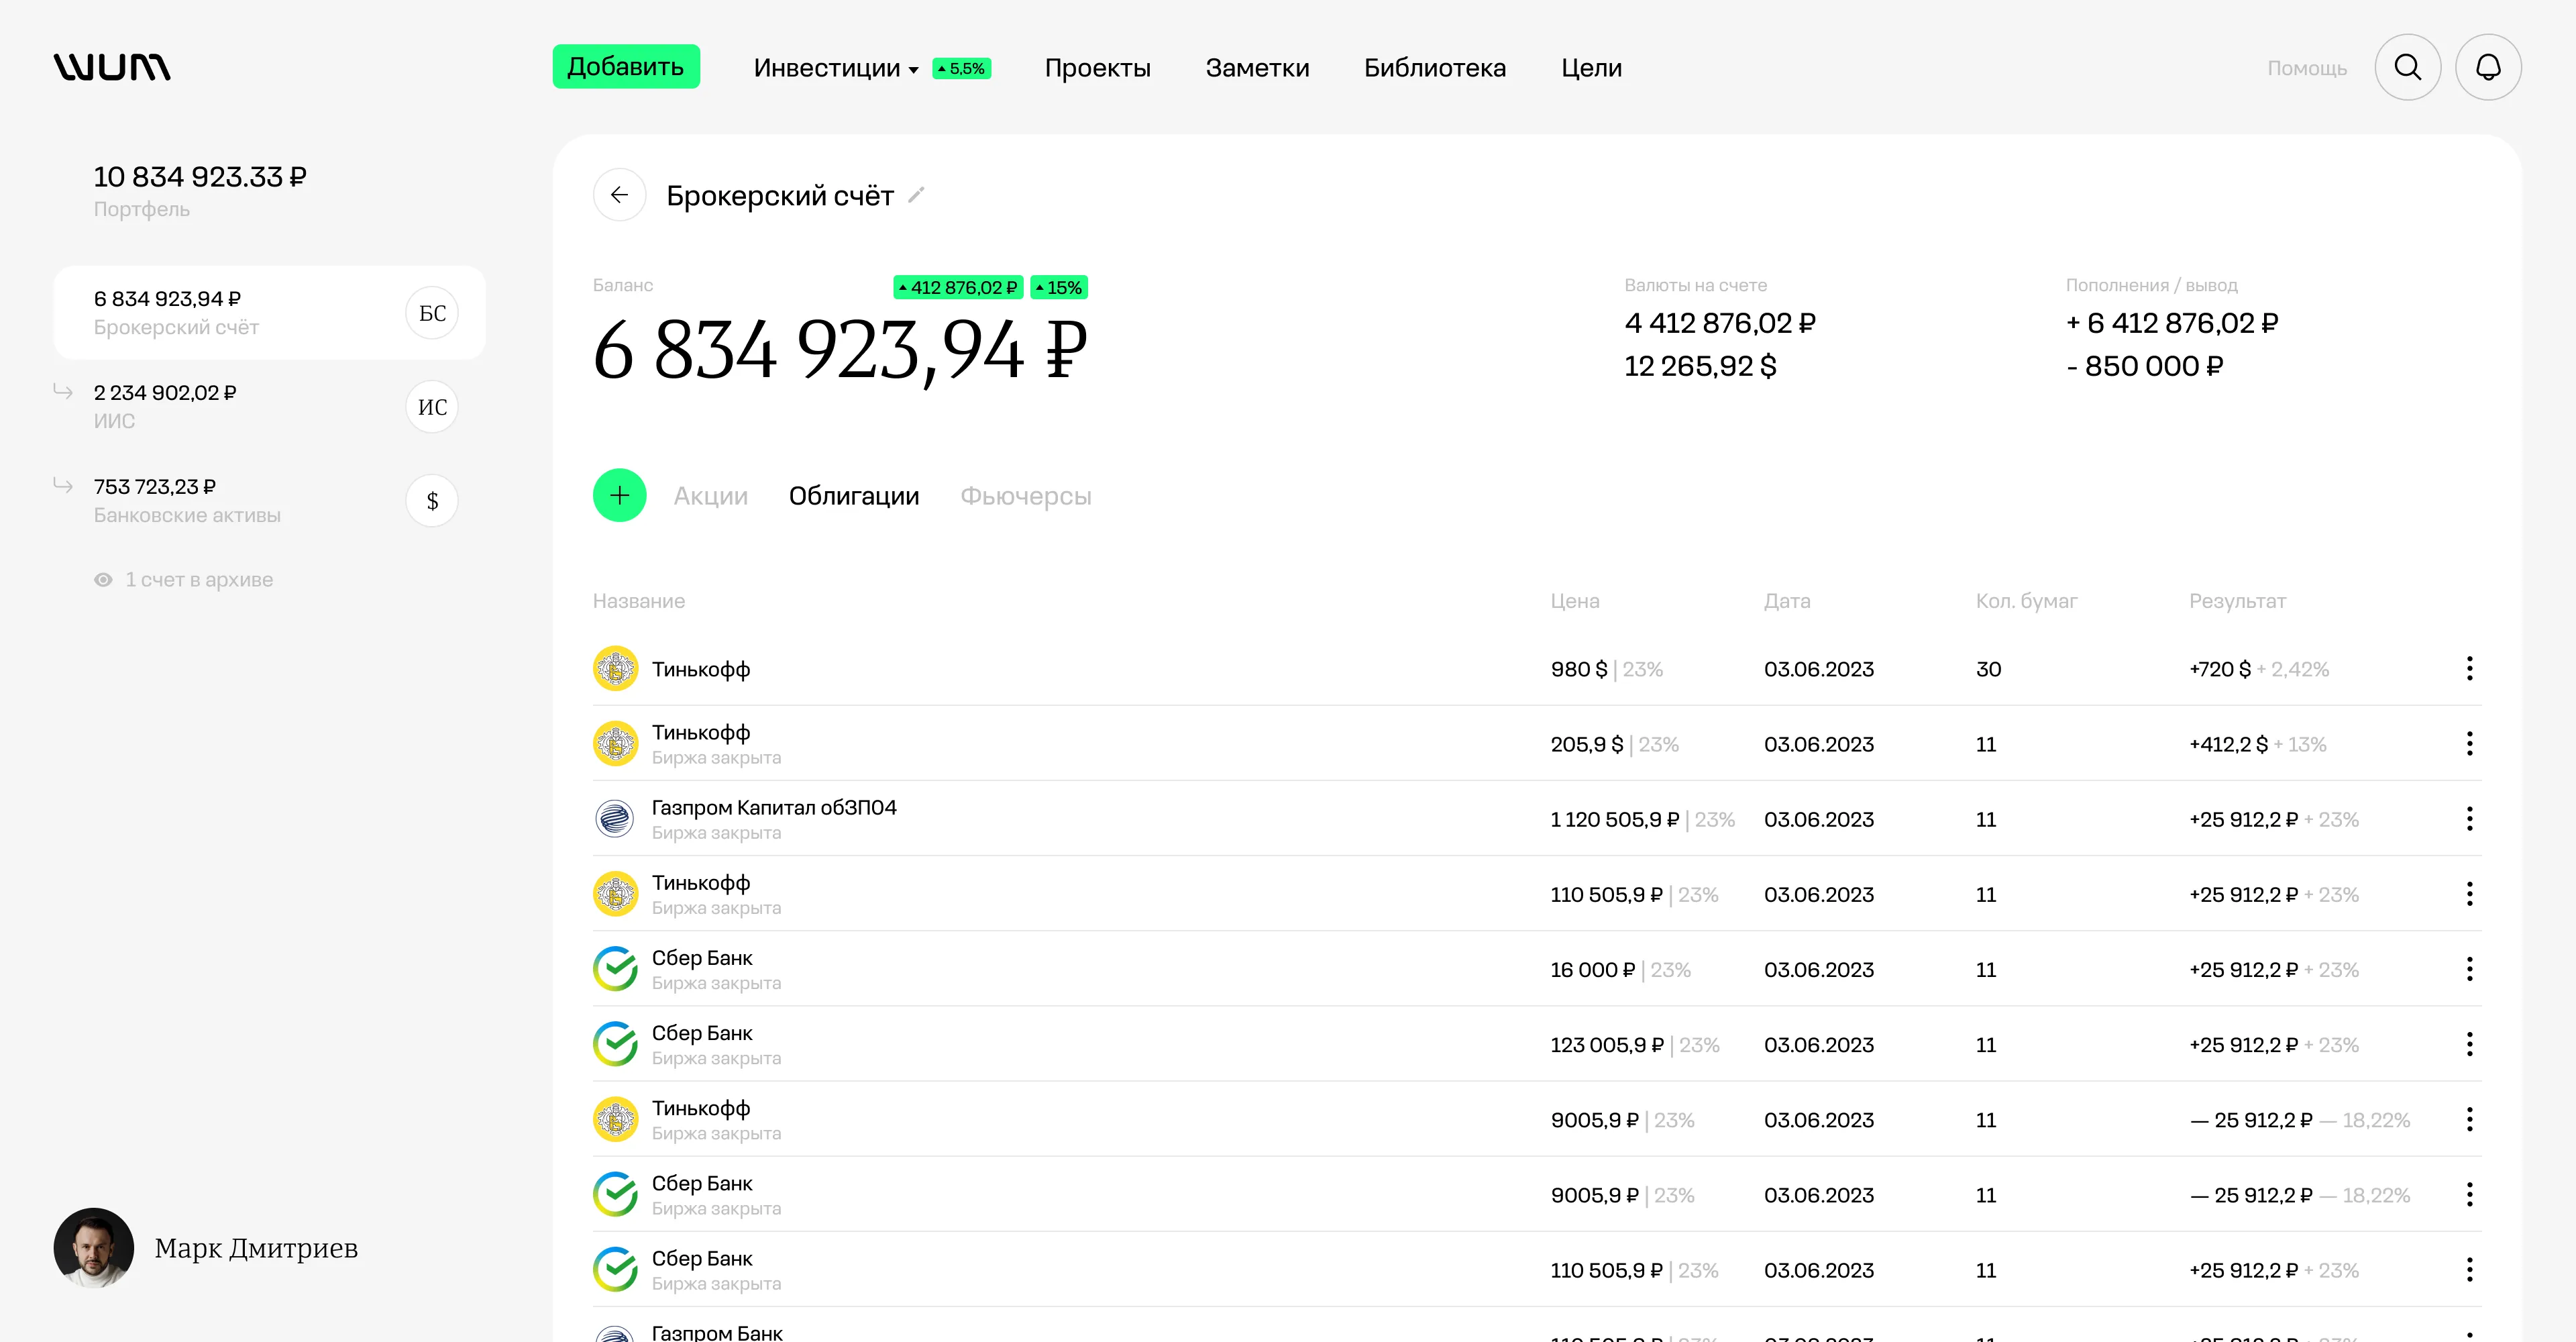Open the three-dot menu for Сбер Банк 110 505,9 ₽ row
The image size is (2576, 1342).
(x=2469, y=1270)
